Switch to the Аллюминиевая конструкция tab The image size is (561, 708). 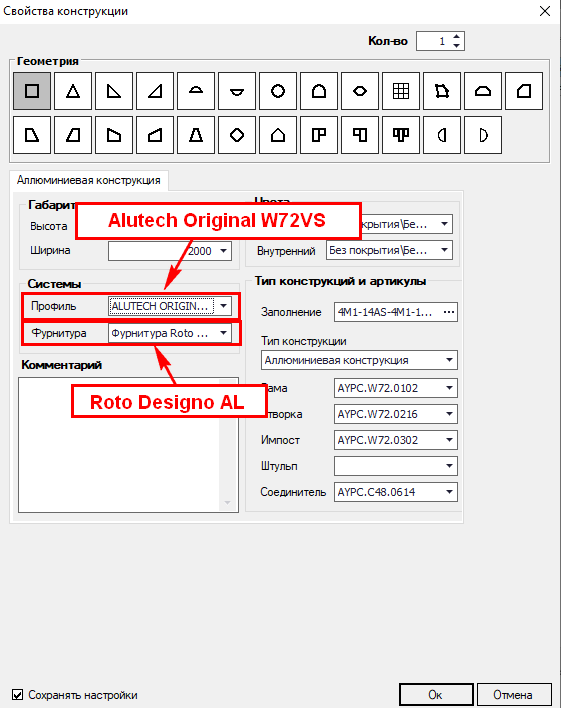tap(89, 180)
